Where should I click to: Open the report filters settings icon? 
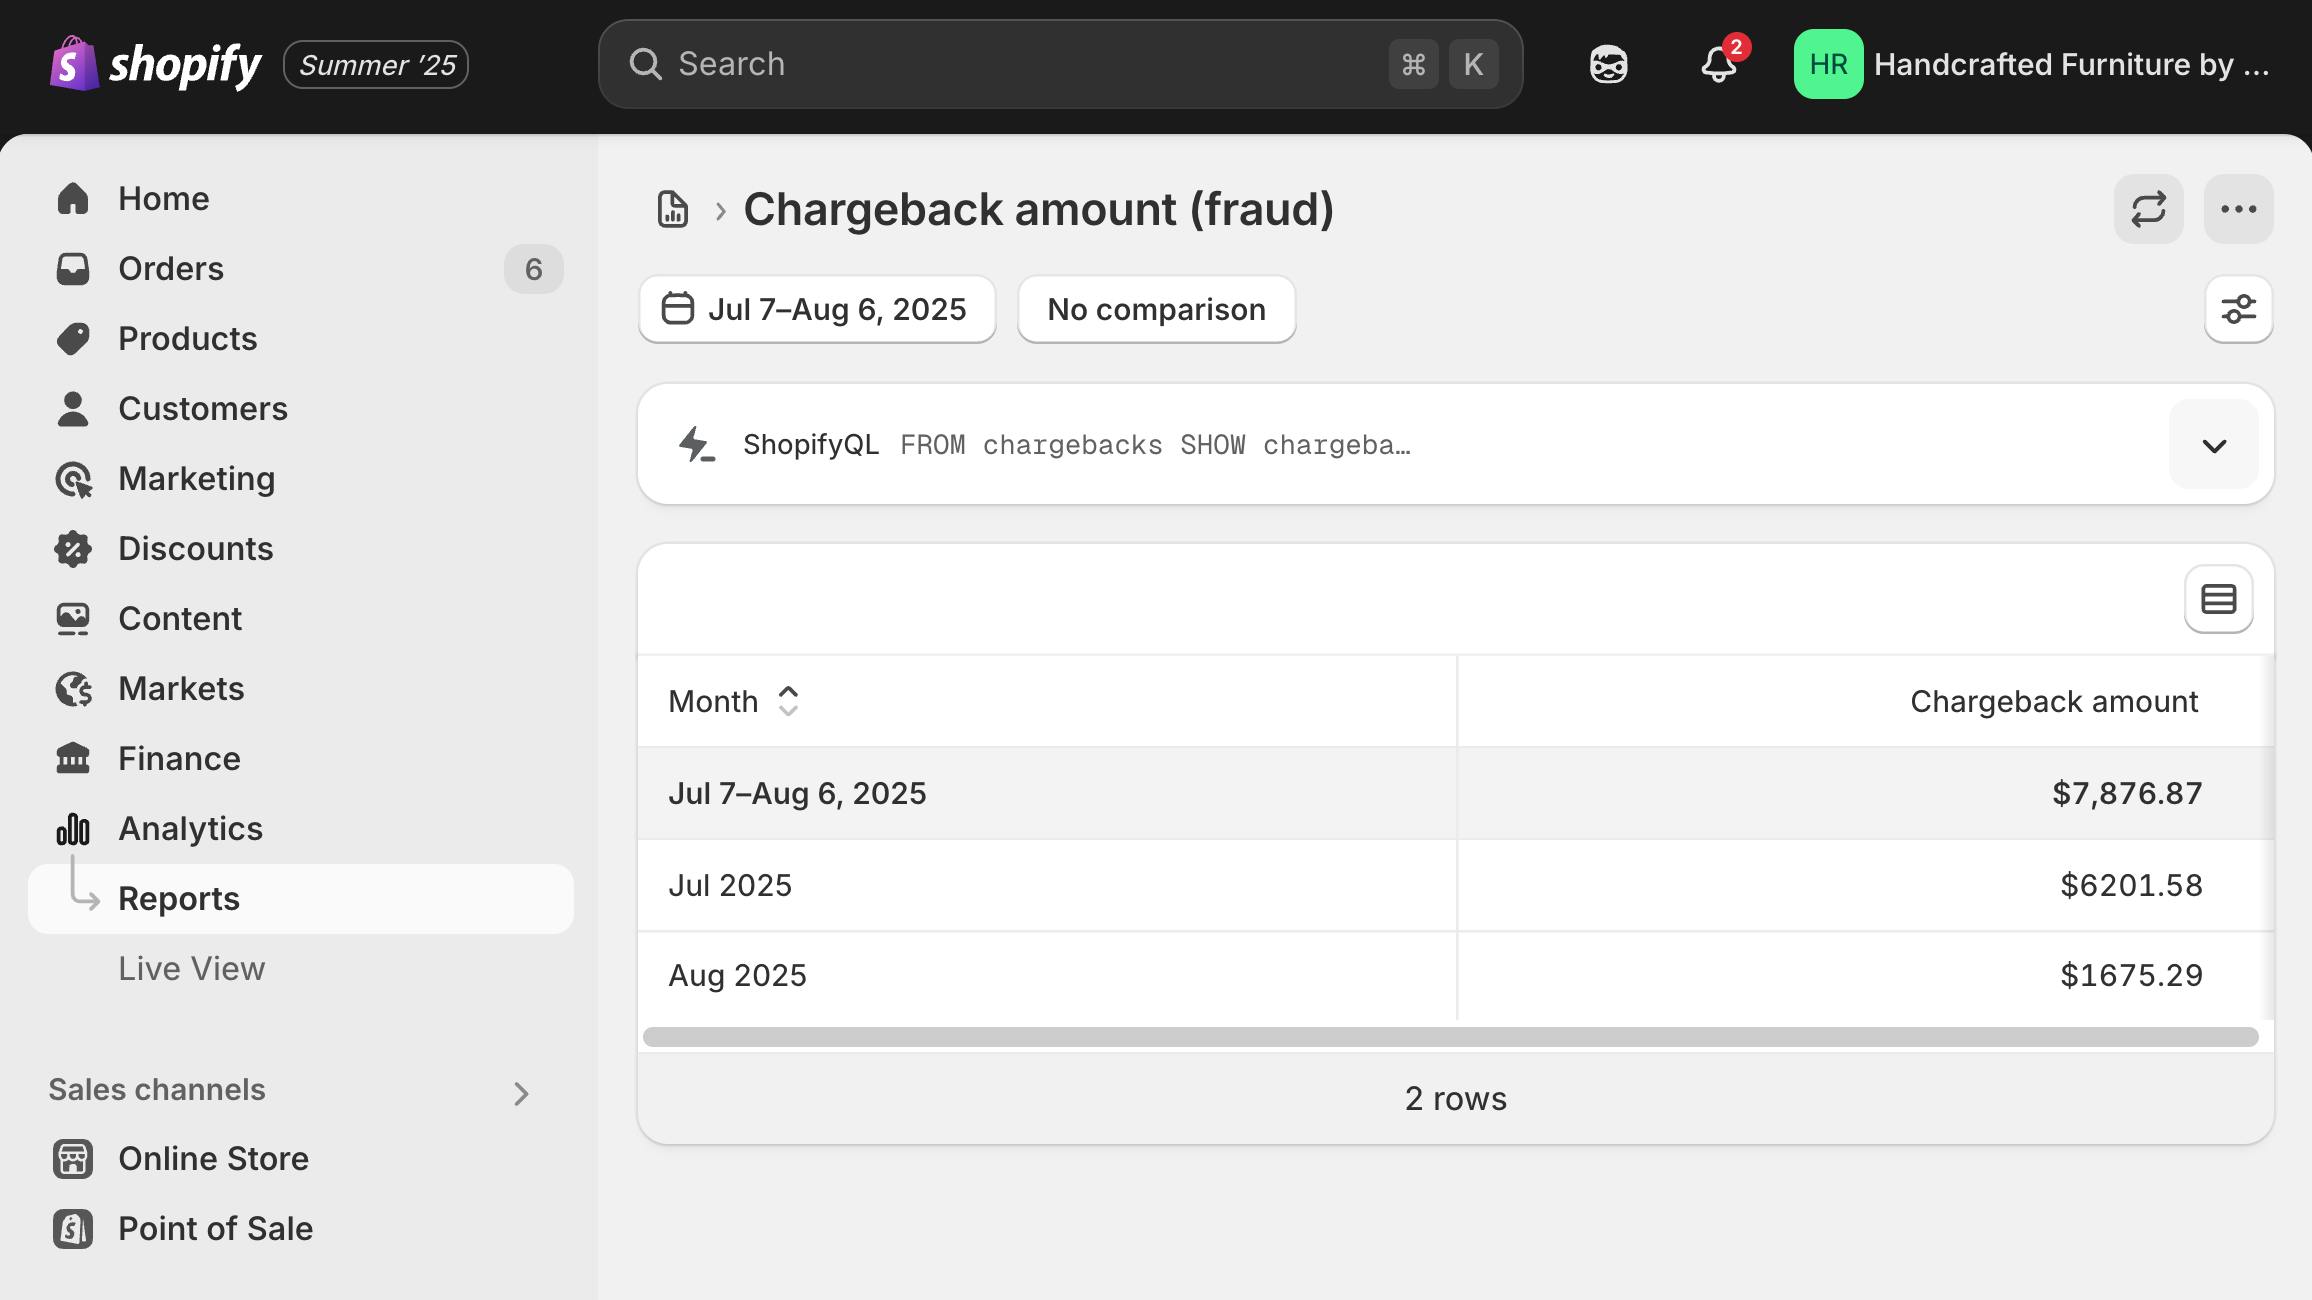[x=2238, y=309]
